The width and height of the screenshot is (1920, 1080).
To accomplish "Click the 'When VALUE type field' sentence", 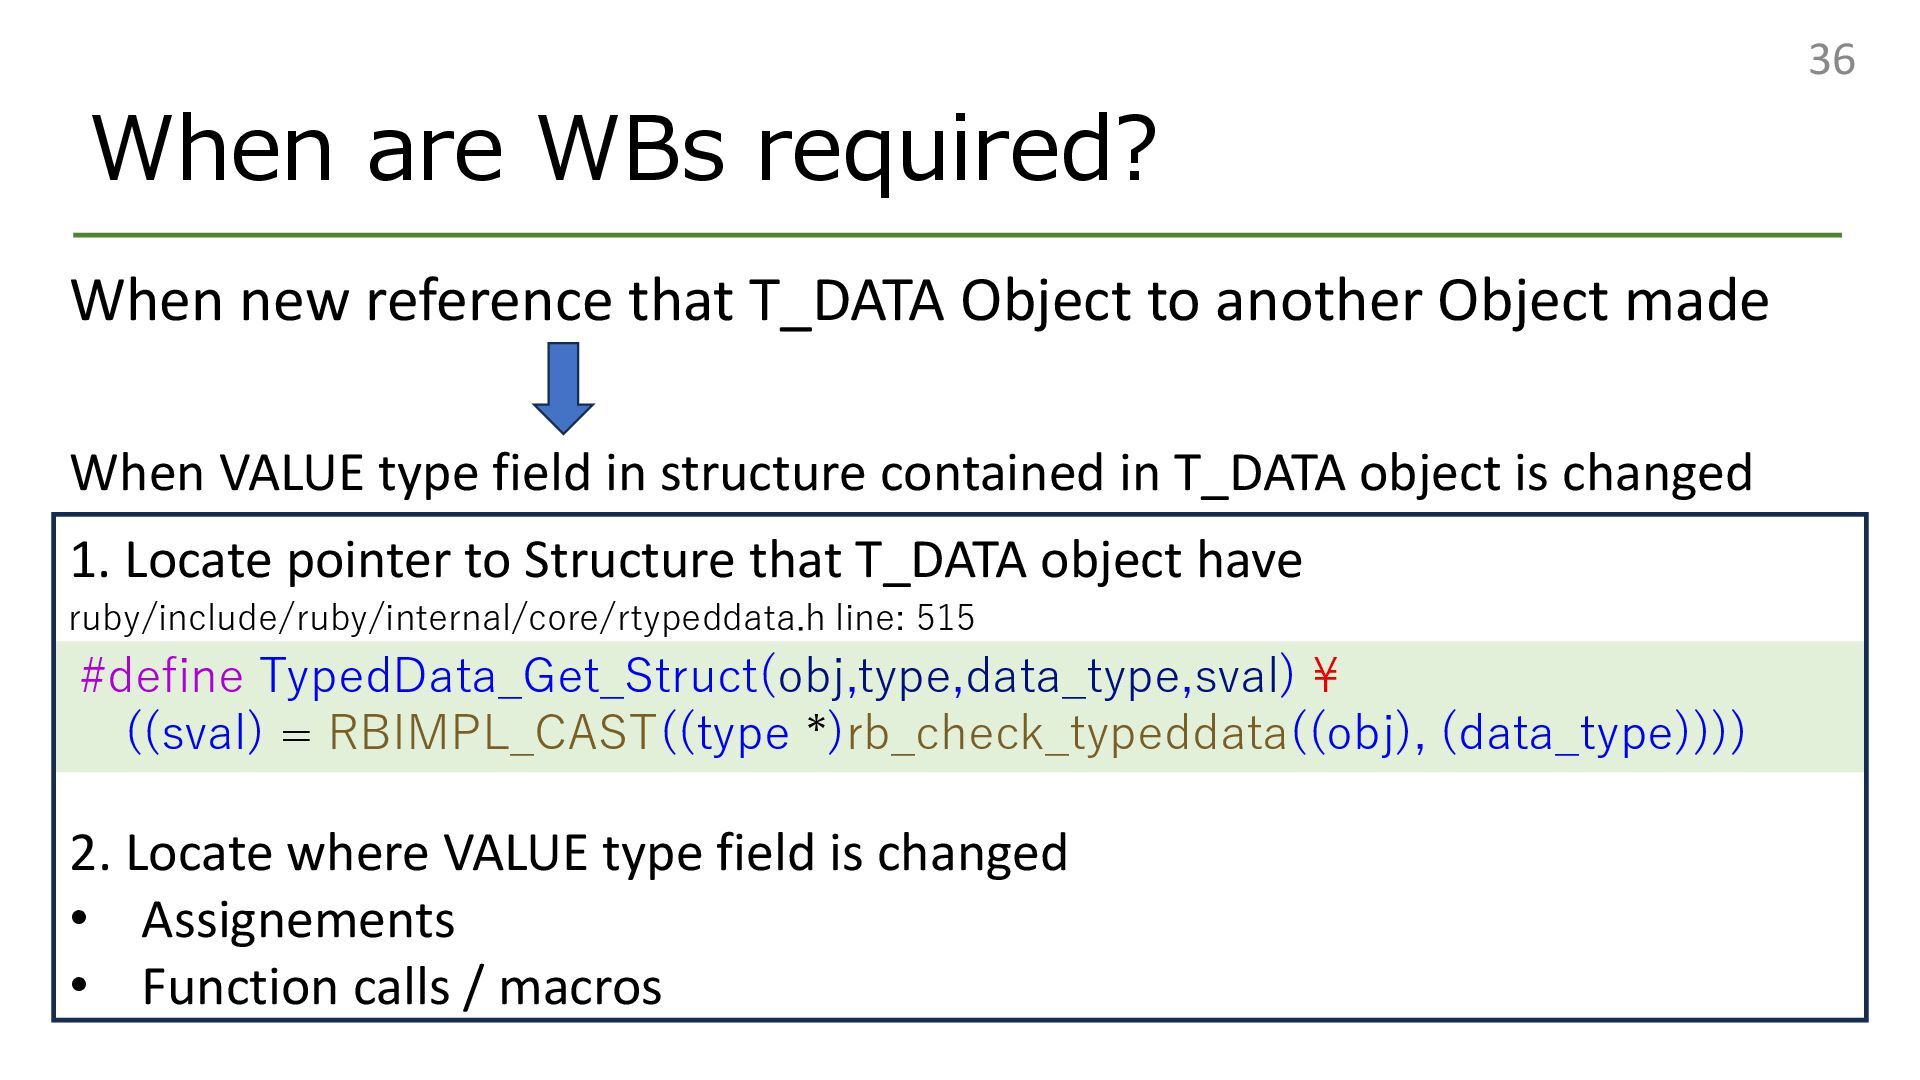I will [x=911, y=473].
